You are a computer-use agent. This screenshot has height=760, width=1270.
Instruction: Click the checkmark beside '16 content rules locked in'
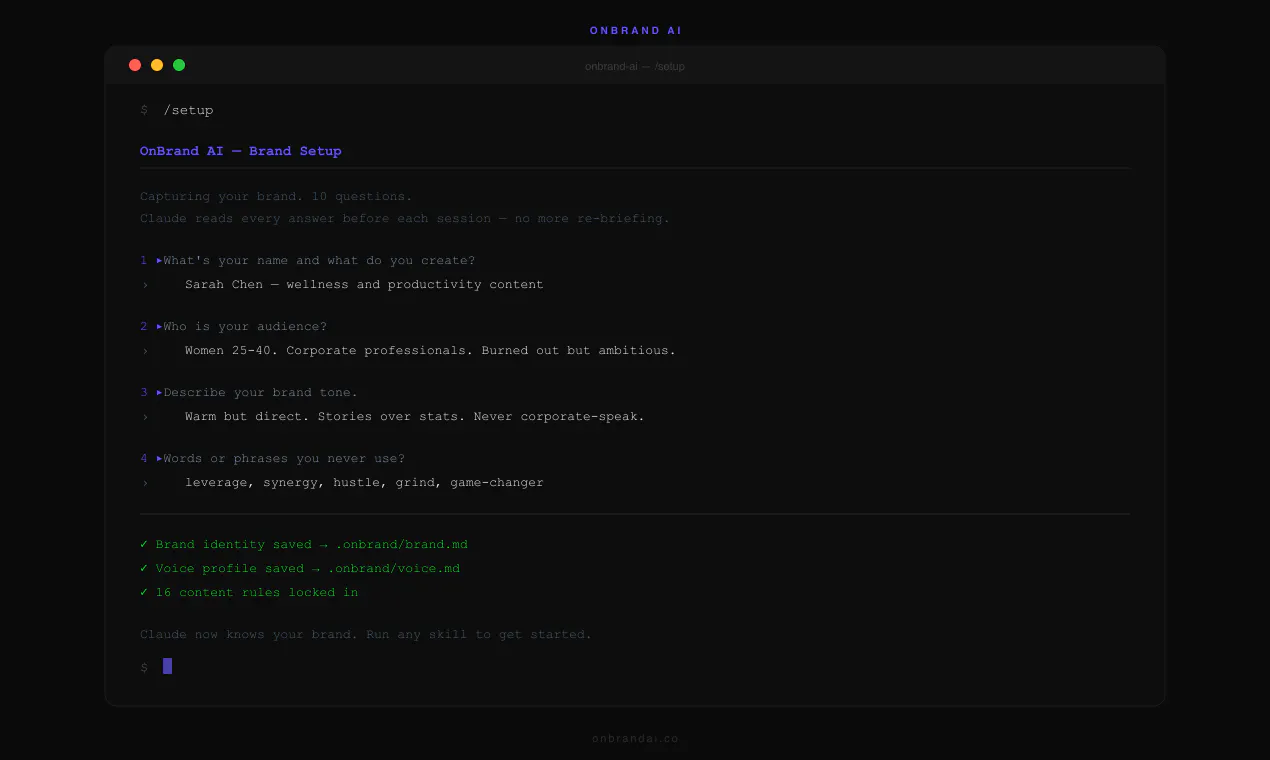point(144,592)
